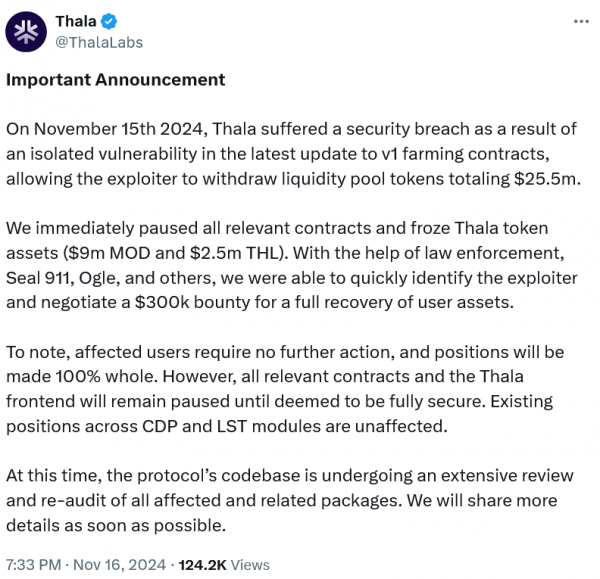Click the paragraph starting "On November 15th 2024"

tap(290, 153)
